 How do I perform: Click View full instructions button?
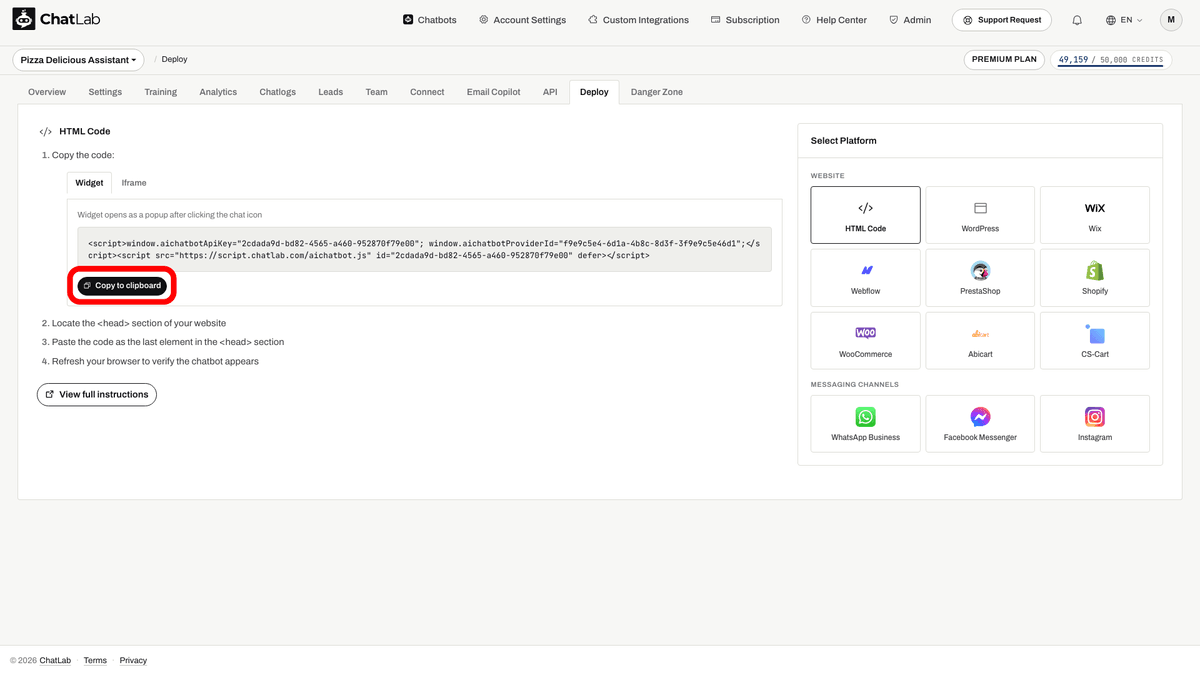point(97,394)
